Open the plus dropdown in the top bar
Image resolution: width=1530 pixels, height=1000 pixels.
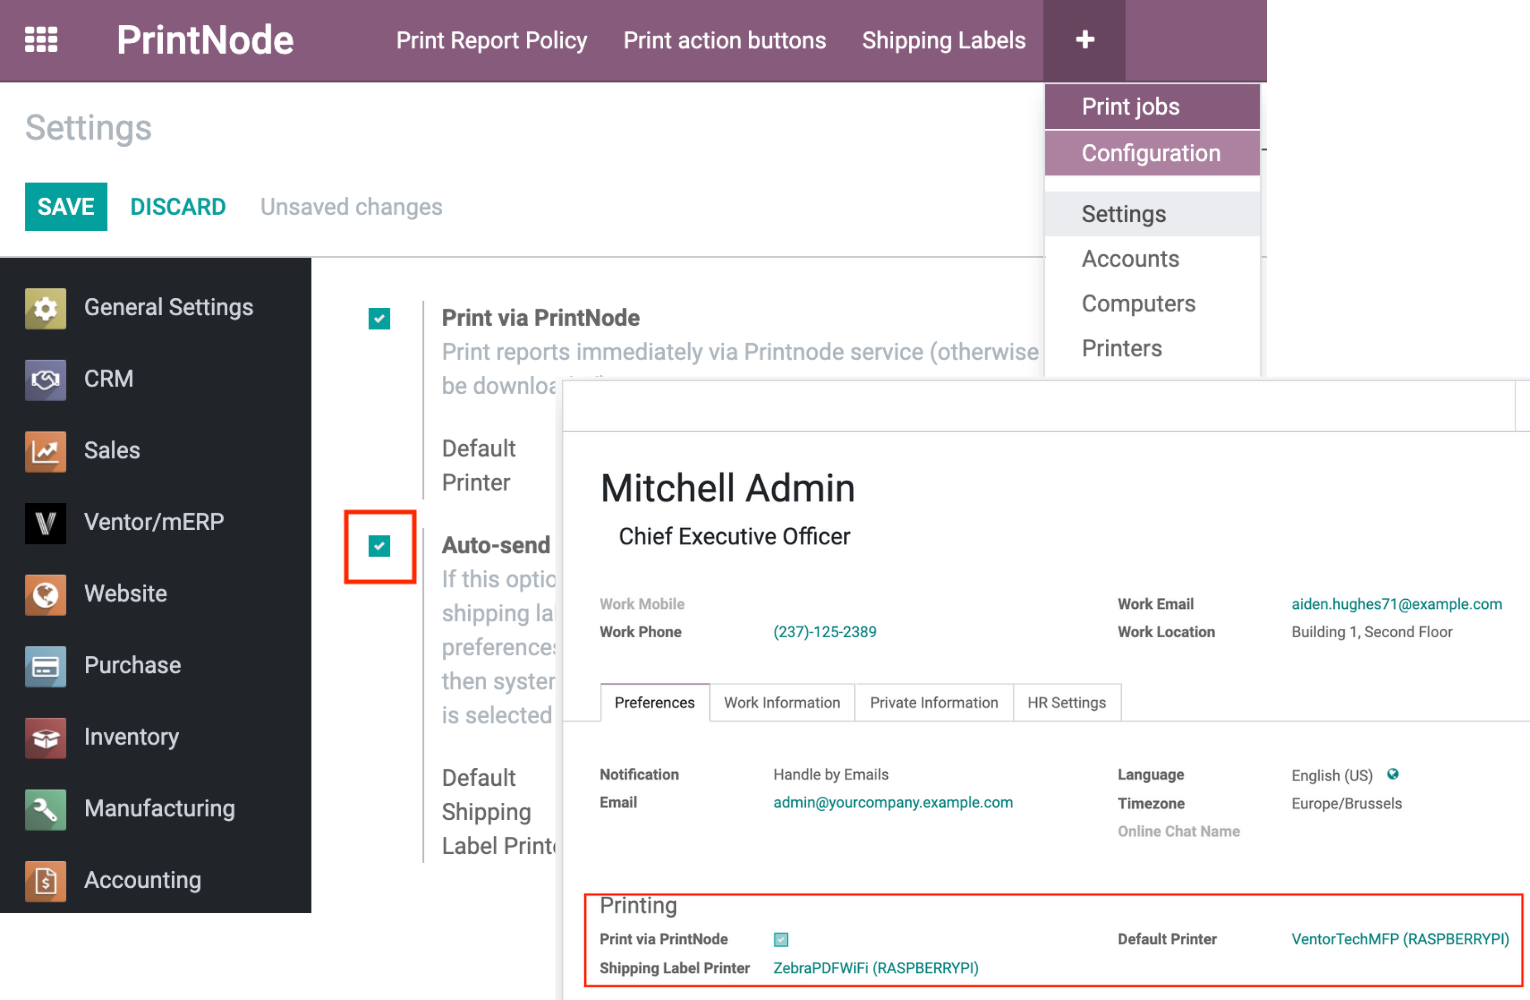click(x=1084, y=39)
